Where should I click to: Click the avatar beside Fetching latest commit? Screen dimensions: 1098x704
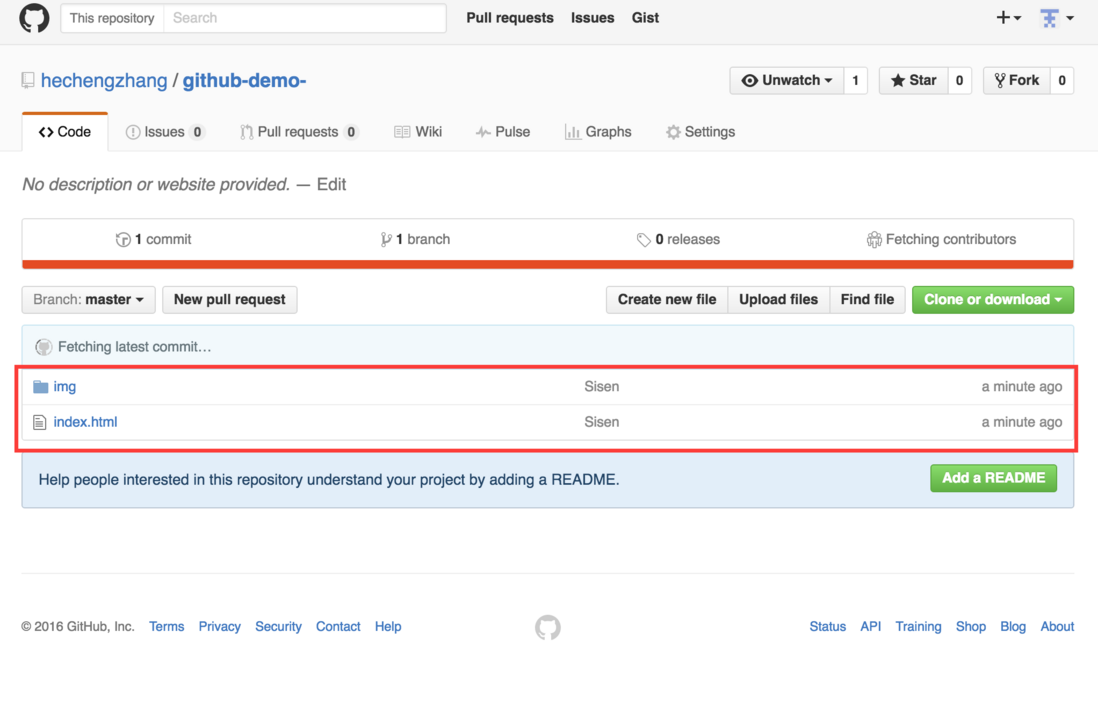pos(44,347)
